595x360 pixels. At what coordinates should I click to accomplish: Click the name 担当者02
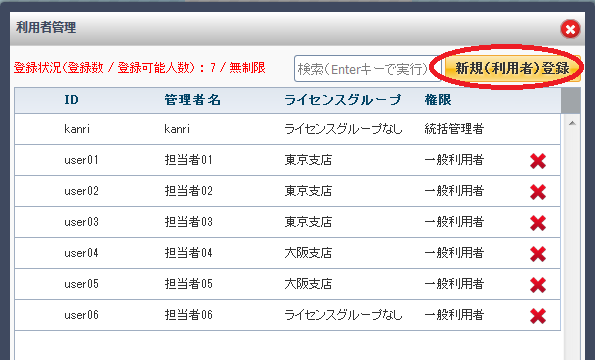(189, 191)
